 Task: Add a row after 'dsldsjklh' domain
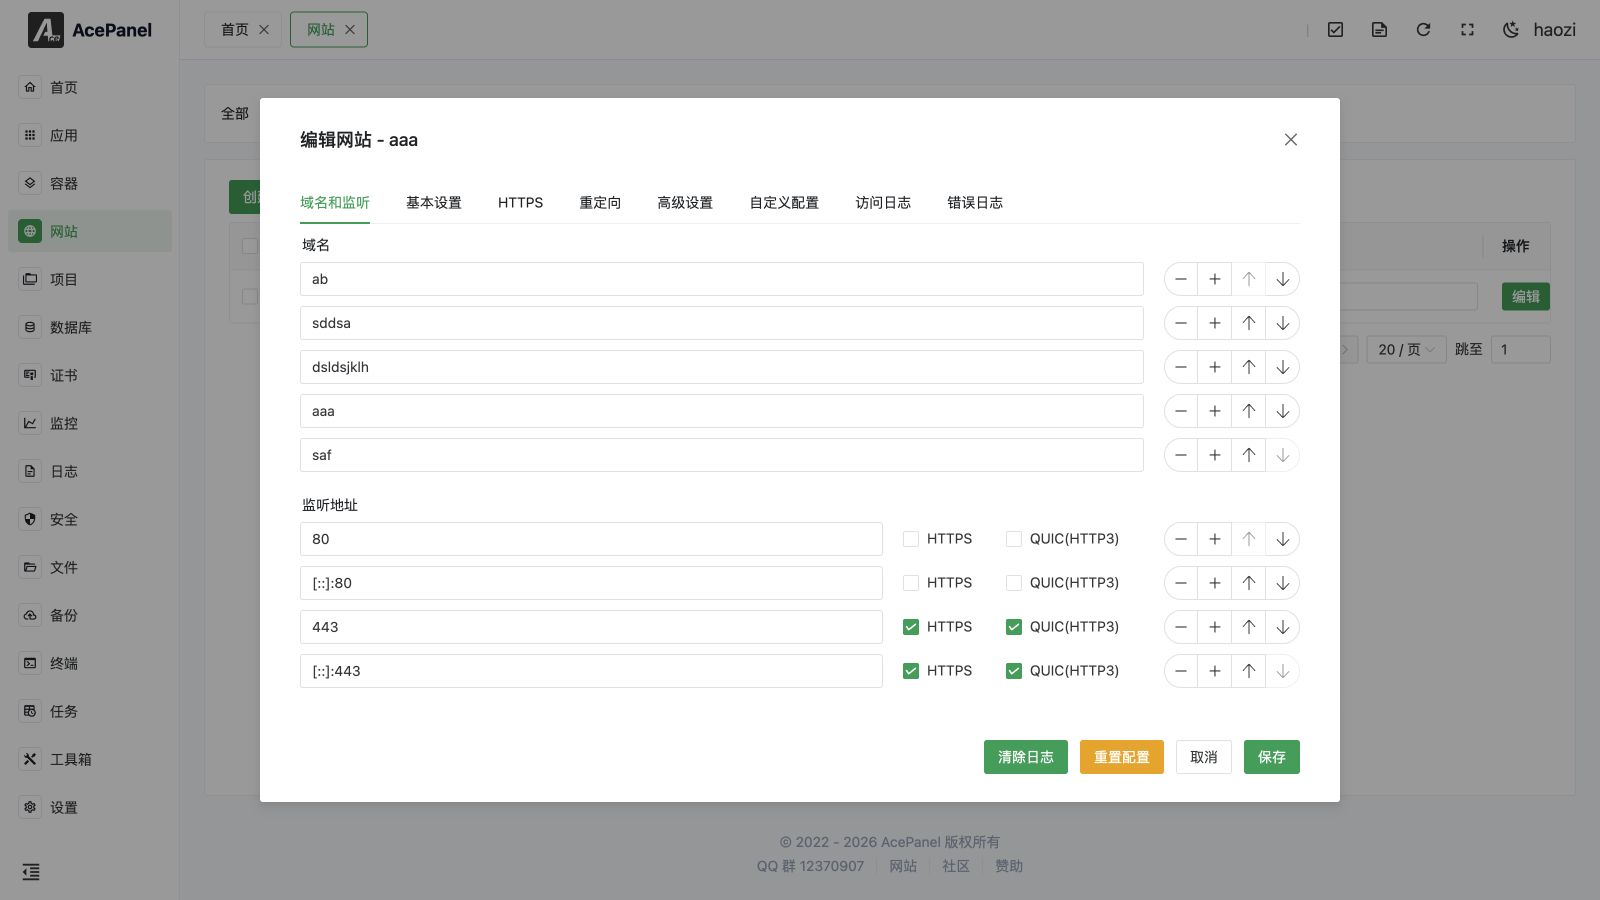coord(1215,367)
